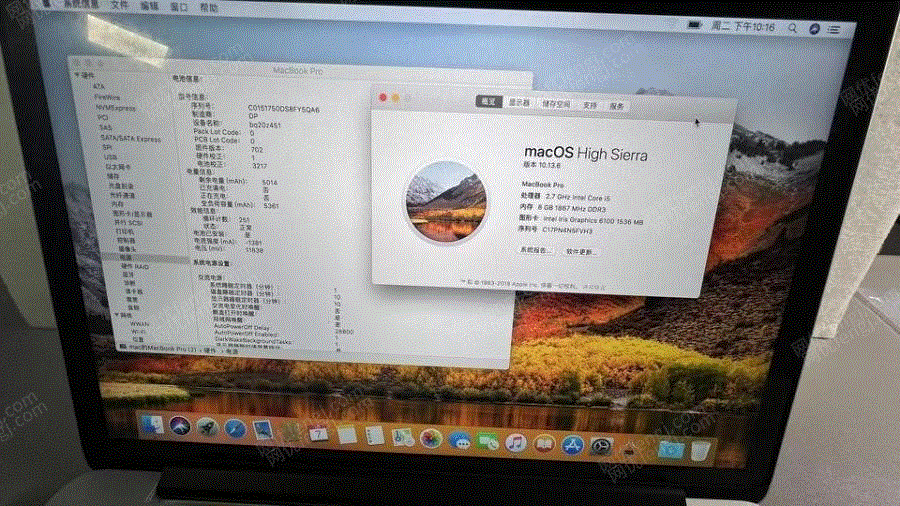Screen dimensions: 900x506
Task: Click the 2.7 GHz Intel Core i5 line
Action: [565, 197]
